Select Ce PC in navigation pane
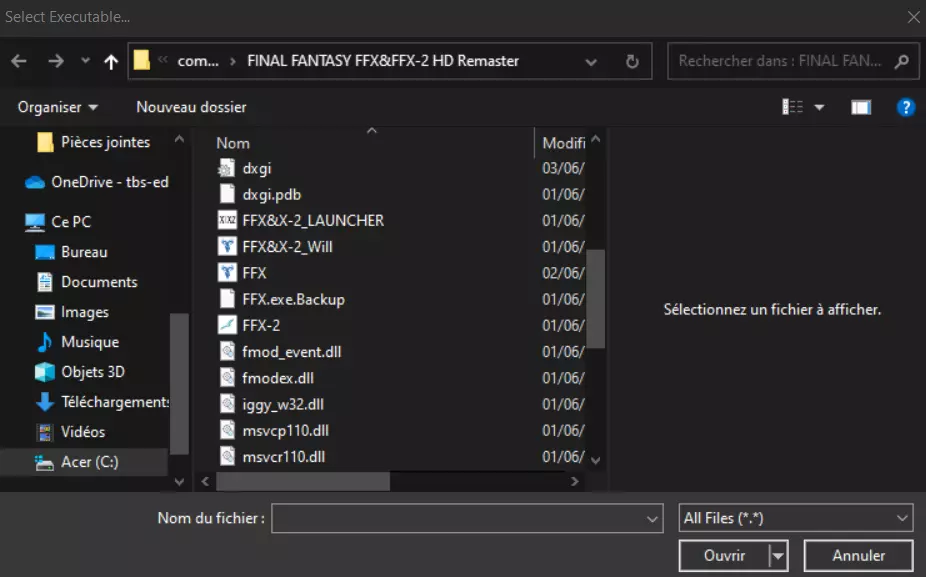 click(x=59, y=221)
